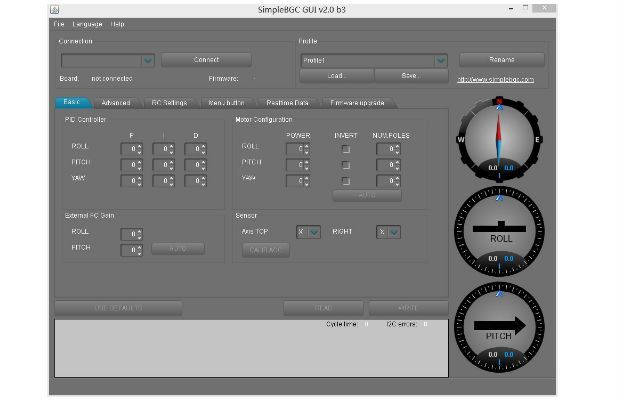Switch to the Realtime Data tab
The image size is (620, 400).
(287, 103)
